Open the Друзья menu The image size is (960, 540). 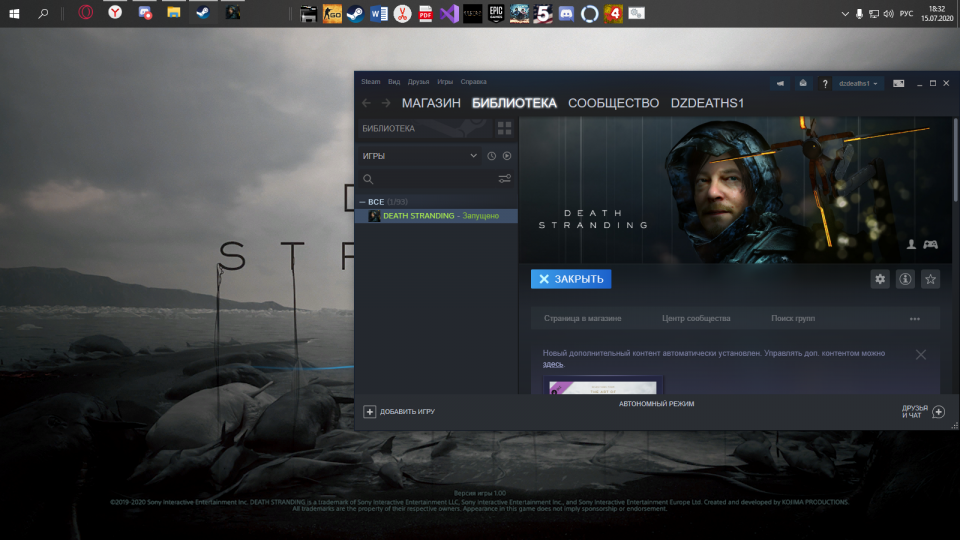click(x=418, y=81)
